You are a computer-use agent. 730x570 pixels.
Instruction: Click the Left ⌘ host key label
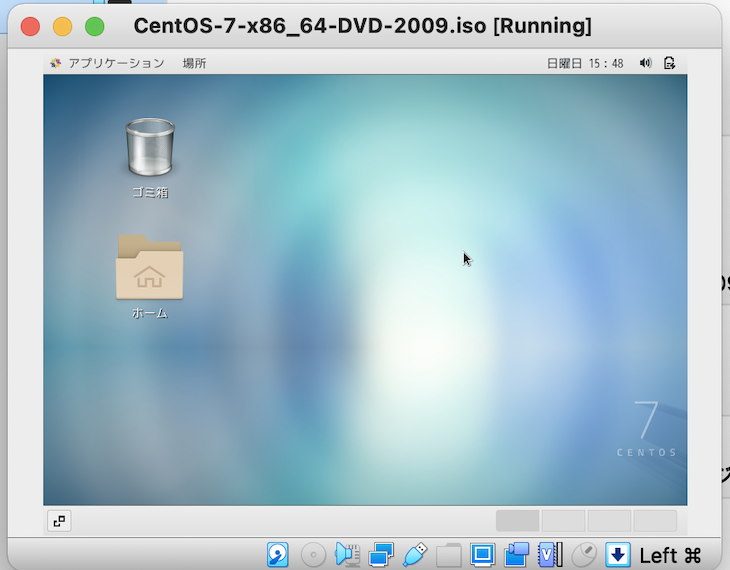(x=670, y=556)
